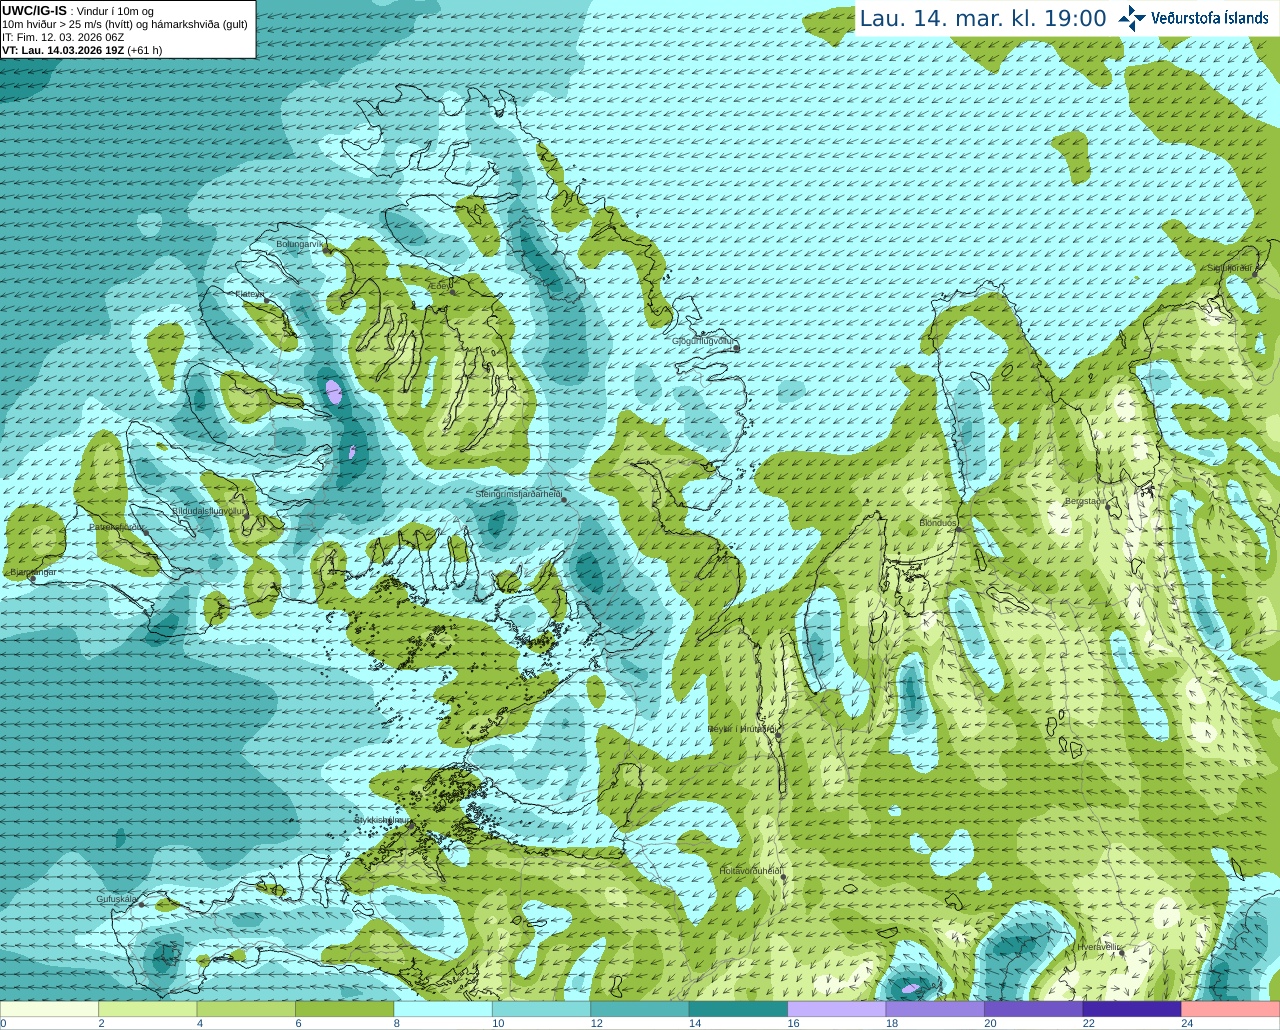The width and height of the screenshot is (1280, 1030).
Task: Click the 20–22 m/s legend swatch
Action: [1034, 1009]
